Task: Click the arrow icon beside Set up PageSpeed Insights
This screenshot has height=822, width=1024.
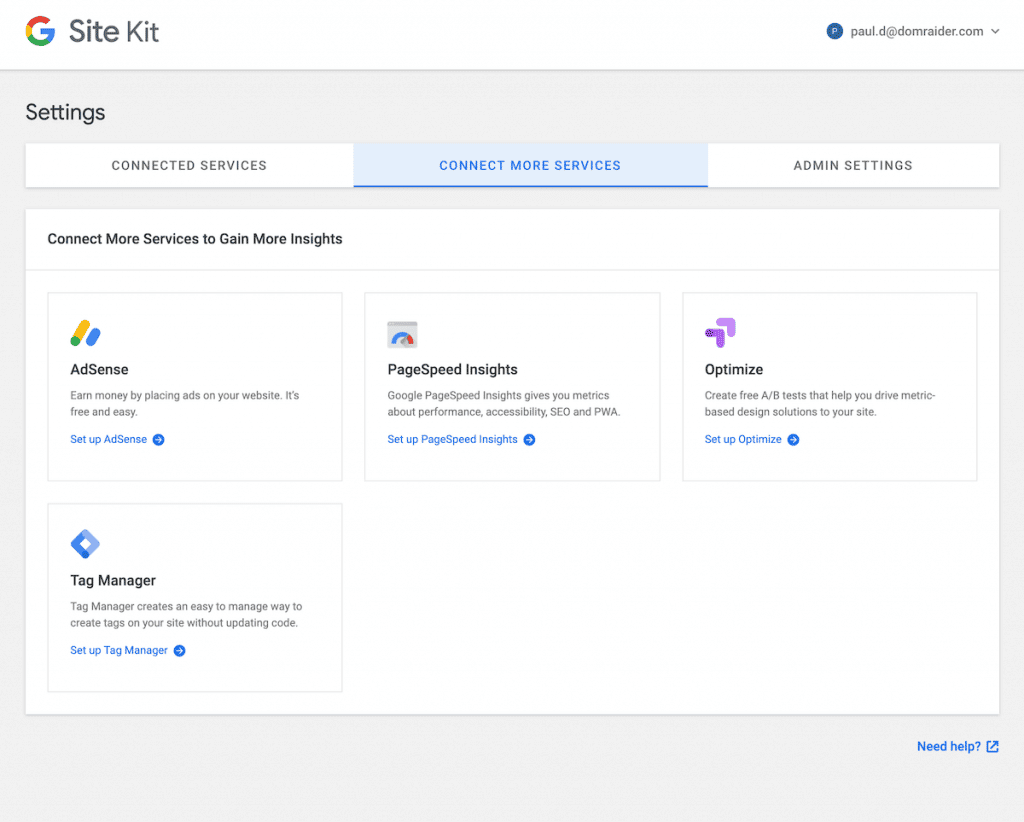Action: click(530, 440)
